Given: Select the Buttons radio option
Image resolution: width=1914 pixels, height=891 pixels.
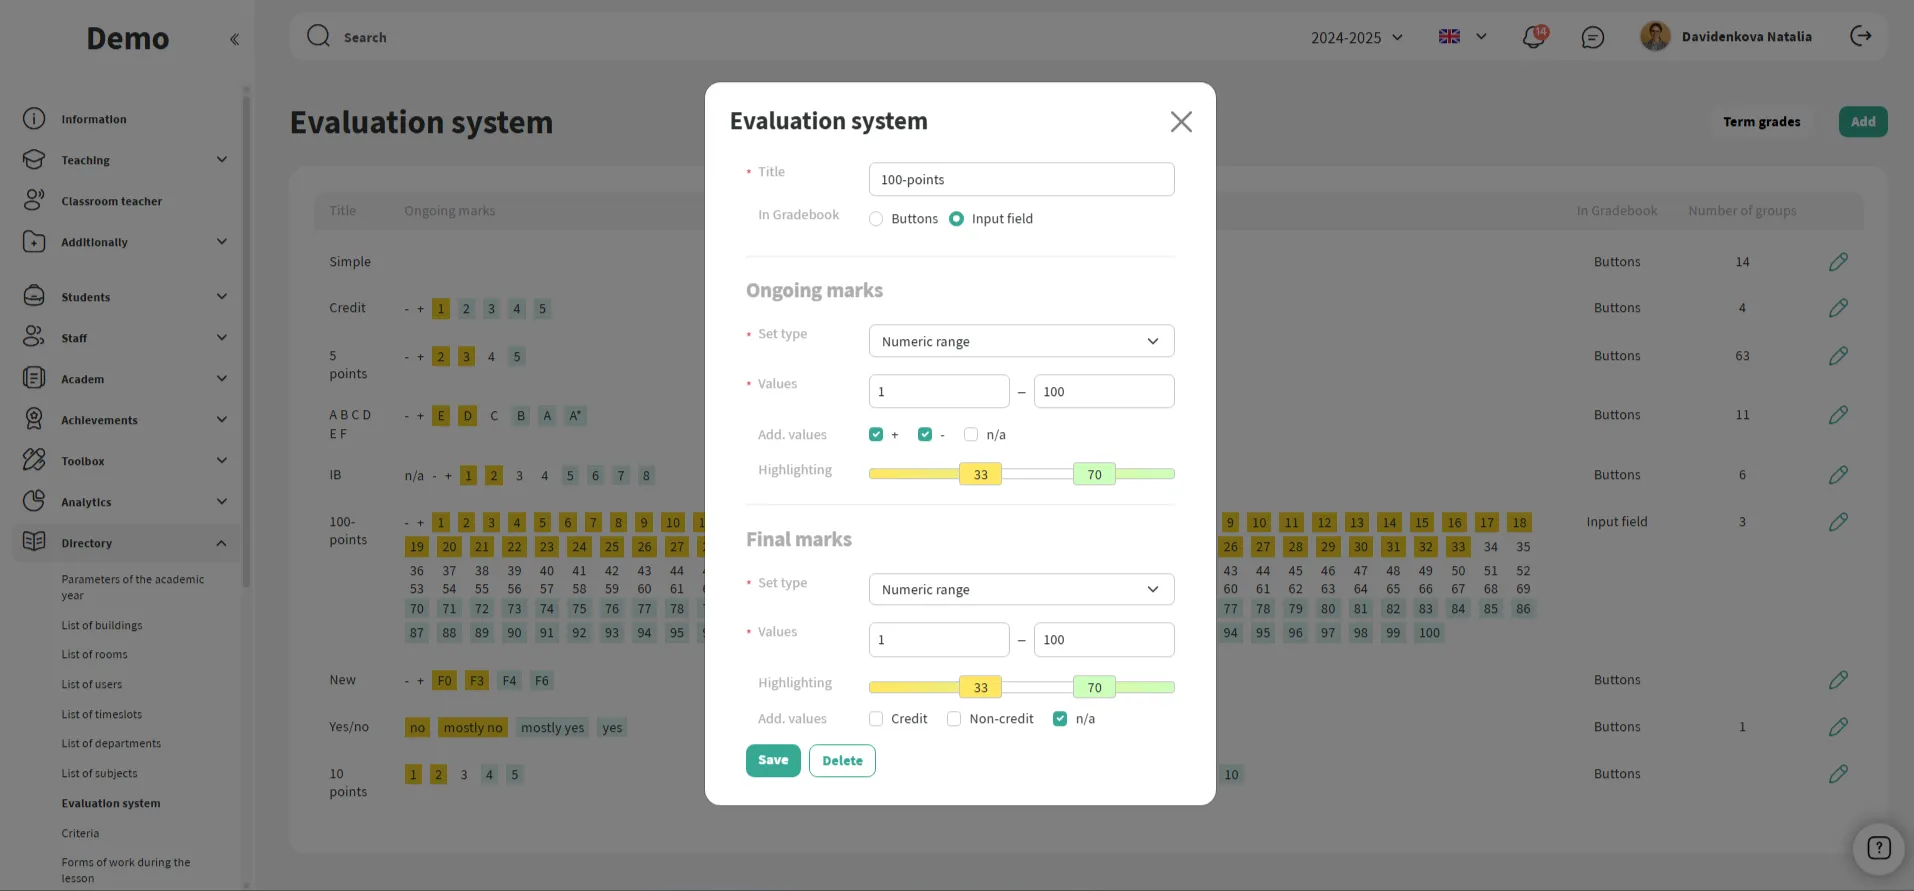Looking at the screenshot, I should [x=876, y=219].
